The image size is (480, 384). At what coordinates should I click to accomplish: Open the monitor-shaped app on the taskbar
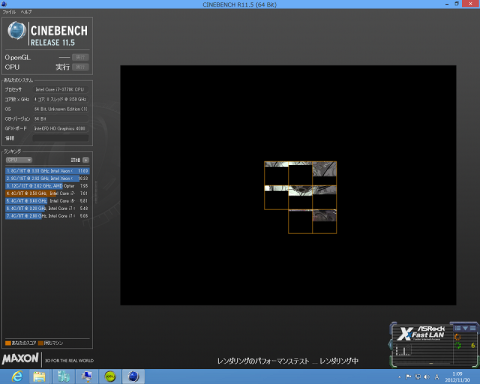point(87,377)
